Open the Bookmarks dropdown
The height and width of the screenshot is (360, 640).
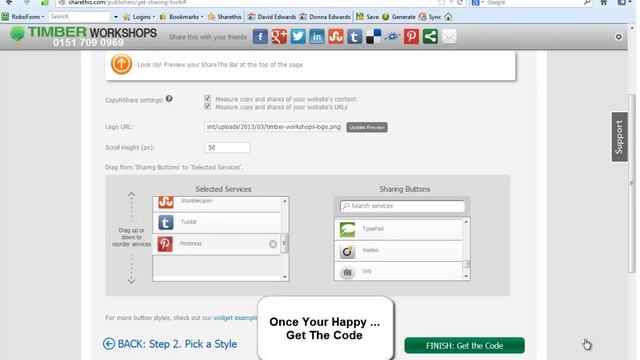[x=181, y=17]
